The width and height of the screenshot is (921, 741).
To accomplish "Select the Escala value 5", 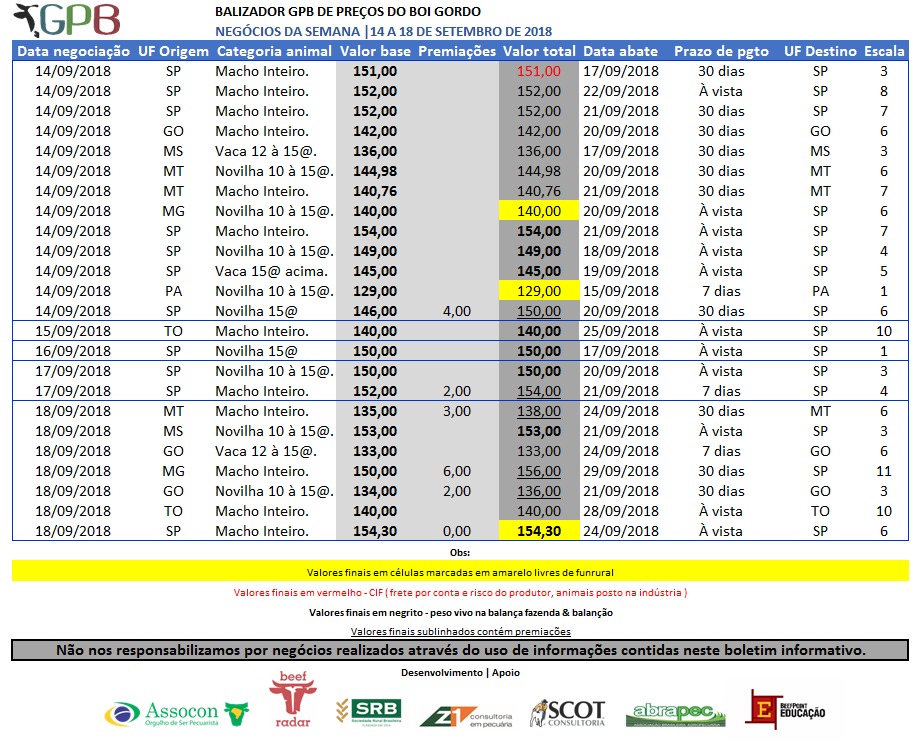I will pos(884,271).
